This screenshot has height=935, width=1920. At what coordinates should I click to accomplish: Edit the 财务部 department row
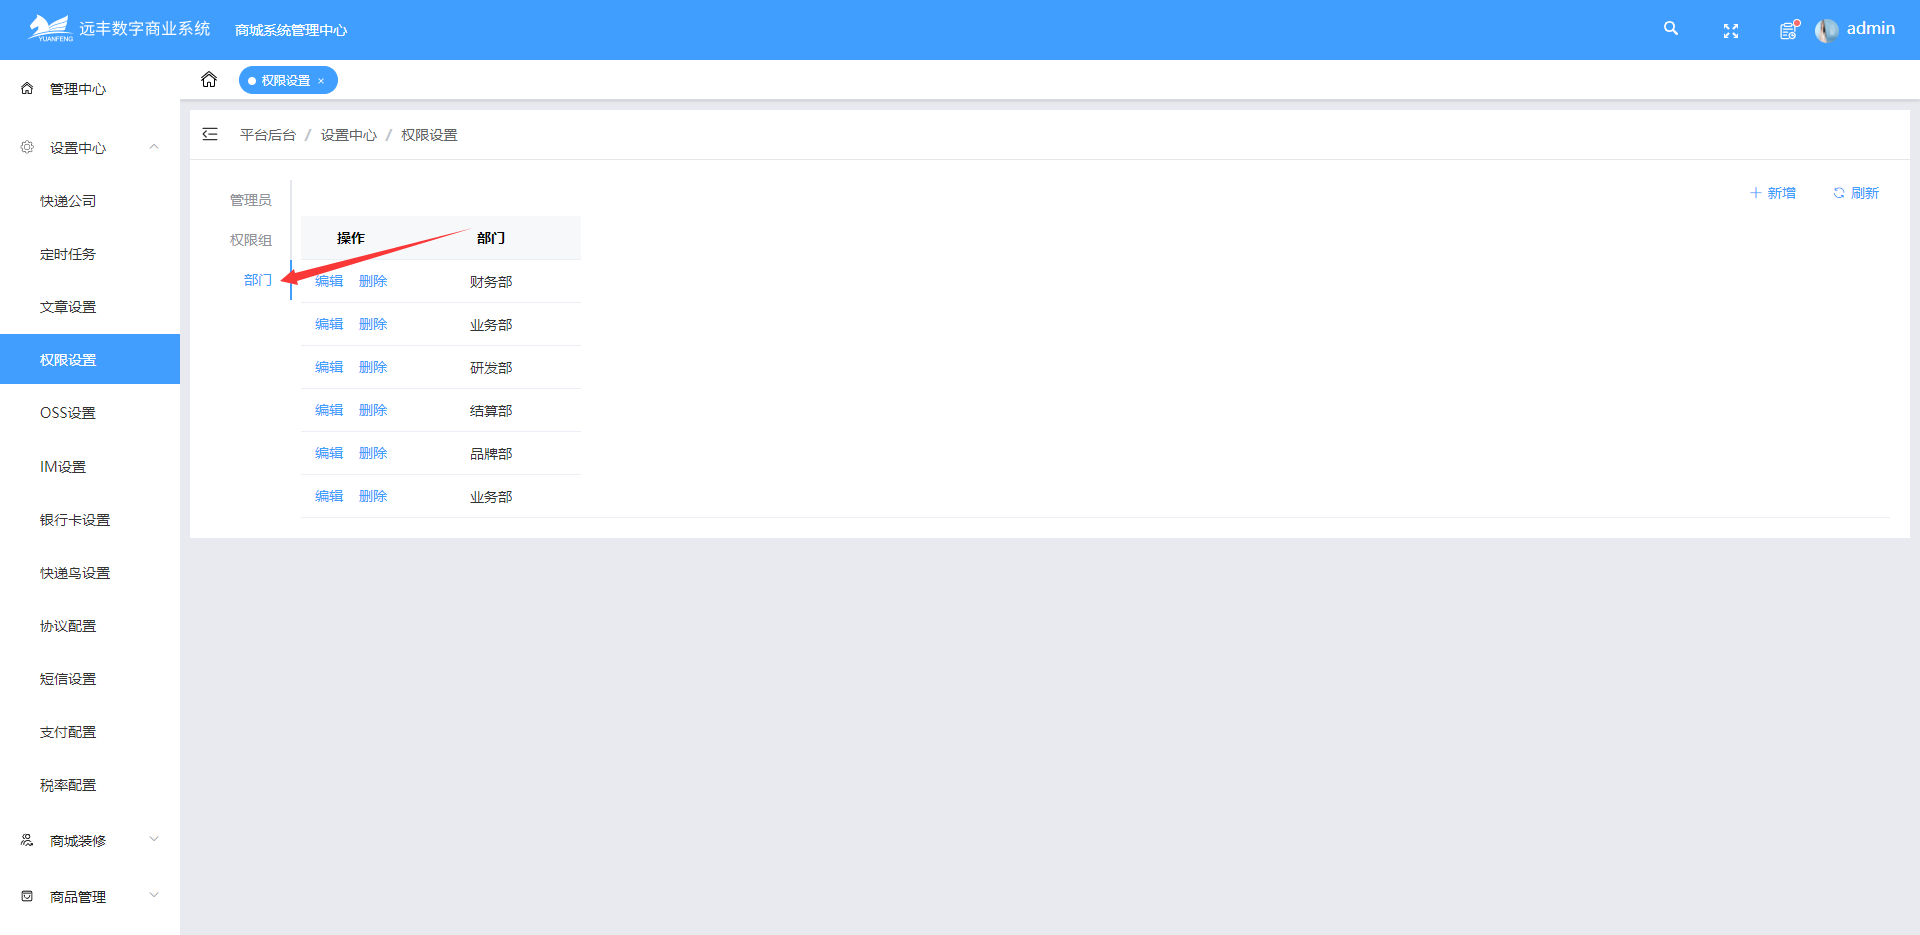pyautogui.click(x=329, y=281)
